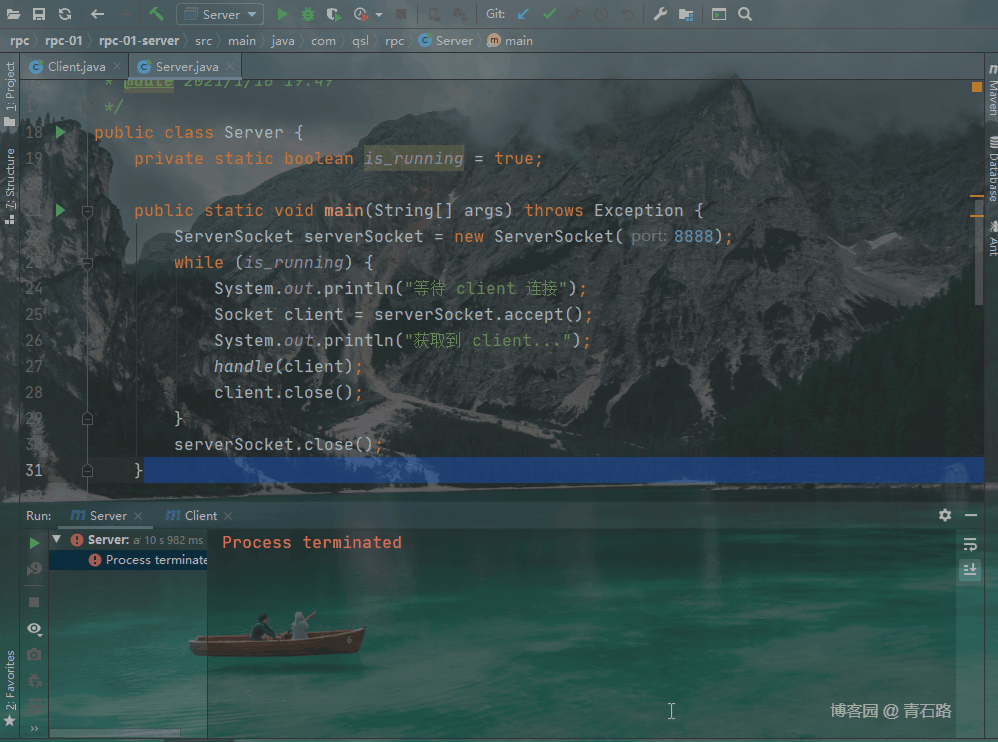Click the gutter run arrow beside class Server
The width and height of the screenshot is (998, 742).
click(60, 132)
